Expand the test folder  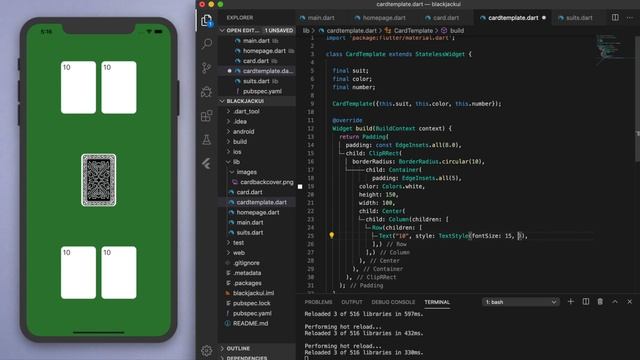point(257,242)
